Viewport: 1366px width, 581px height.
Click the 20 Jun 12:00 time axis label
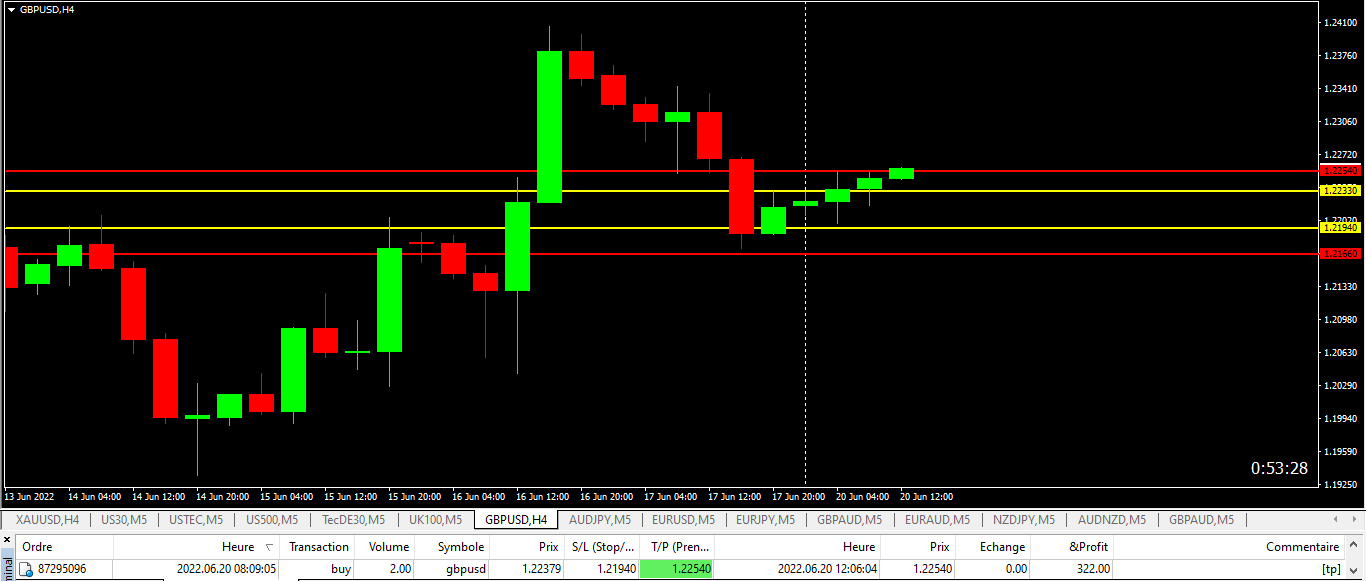[x=927, y=497]
